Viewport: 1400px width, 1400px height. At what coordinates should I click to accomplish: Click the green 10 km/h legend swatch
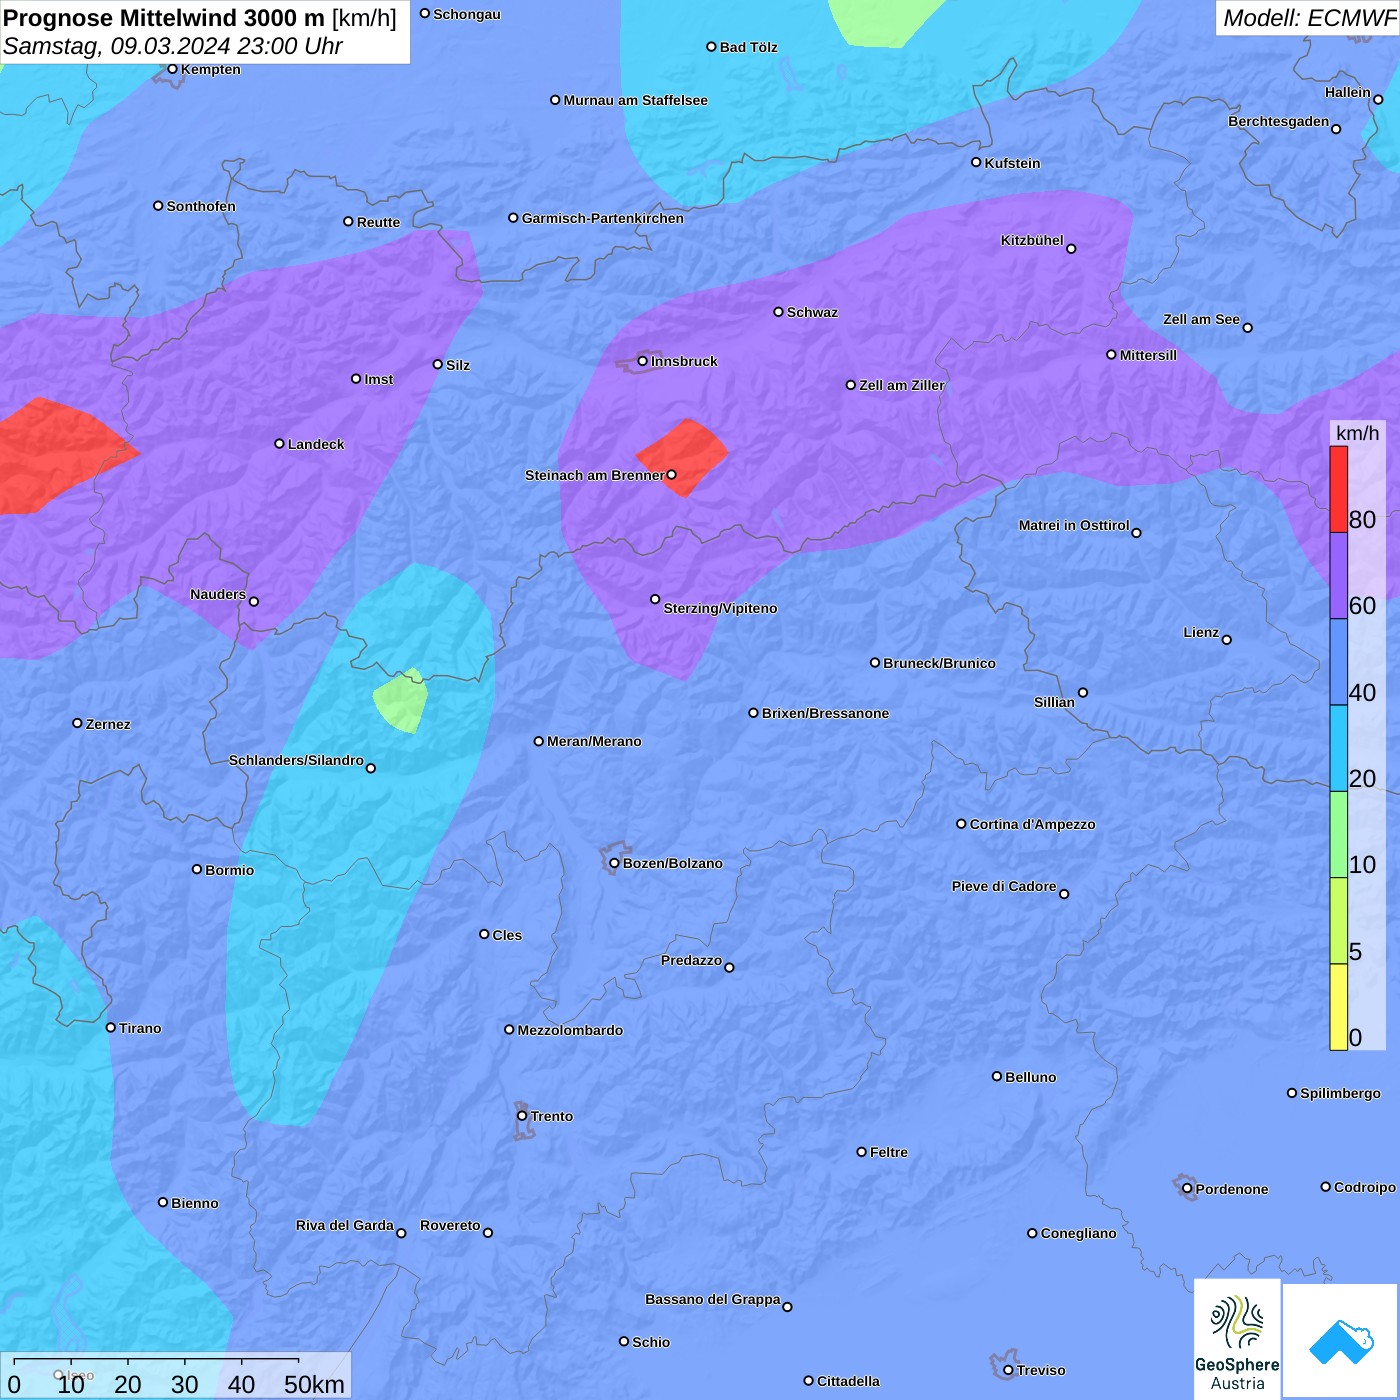point(1338,835)
